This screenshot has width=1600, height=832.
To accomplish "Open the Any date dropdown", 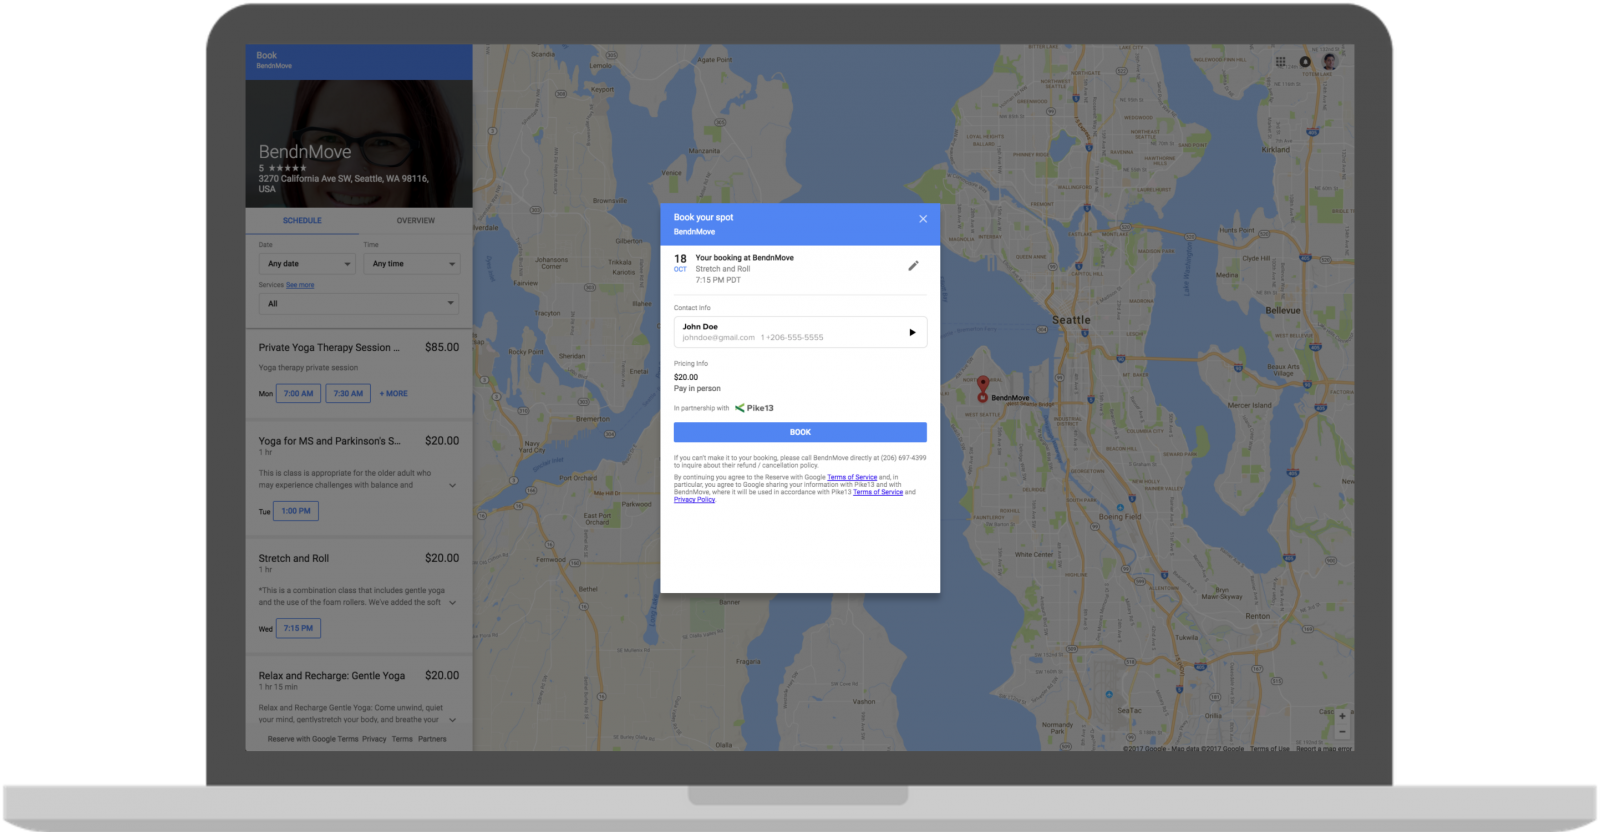I will (307, 264).
